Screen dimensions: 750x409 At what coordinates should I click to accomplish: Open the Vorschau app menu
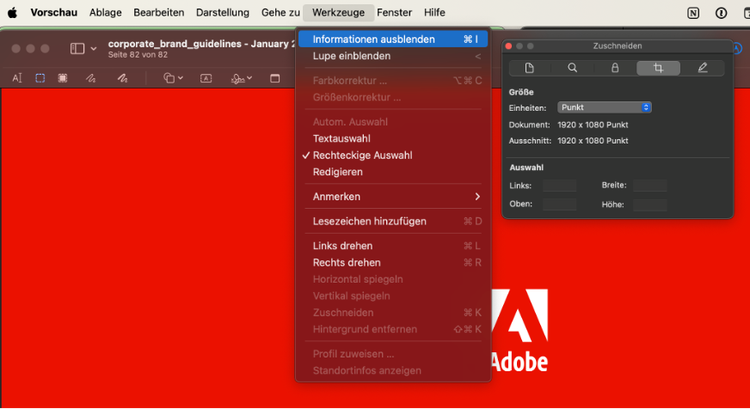pyautogui.click(x=54, y=12)
